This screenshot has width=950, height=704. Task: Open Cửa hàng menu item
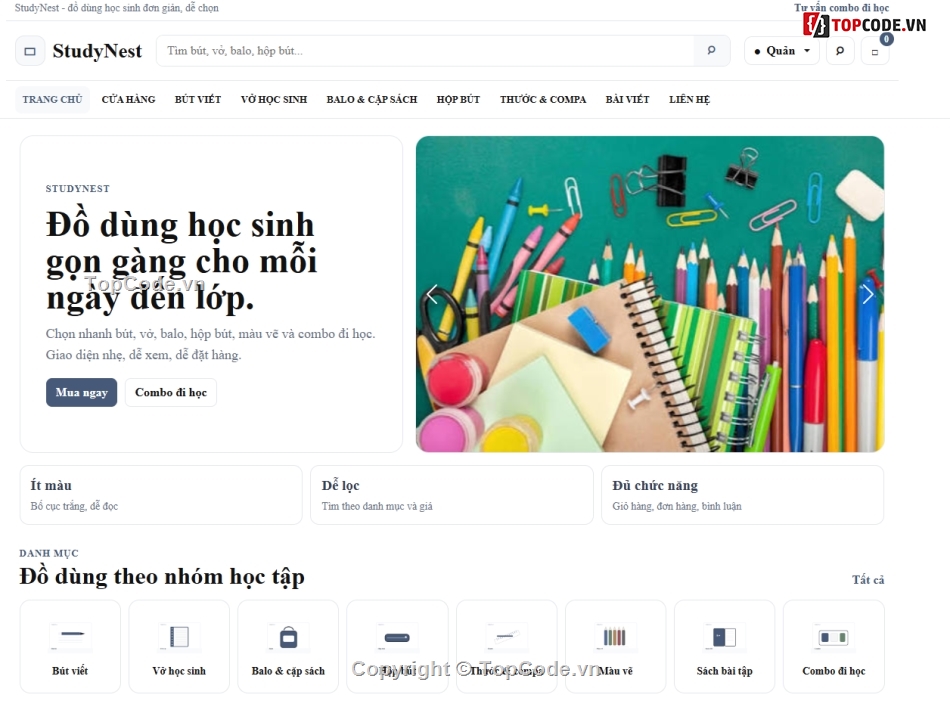(128, 99)
